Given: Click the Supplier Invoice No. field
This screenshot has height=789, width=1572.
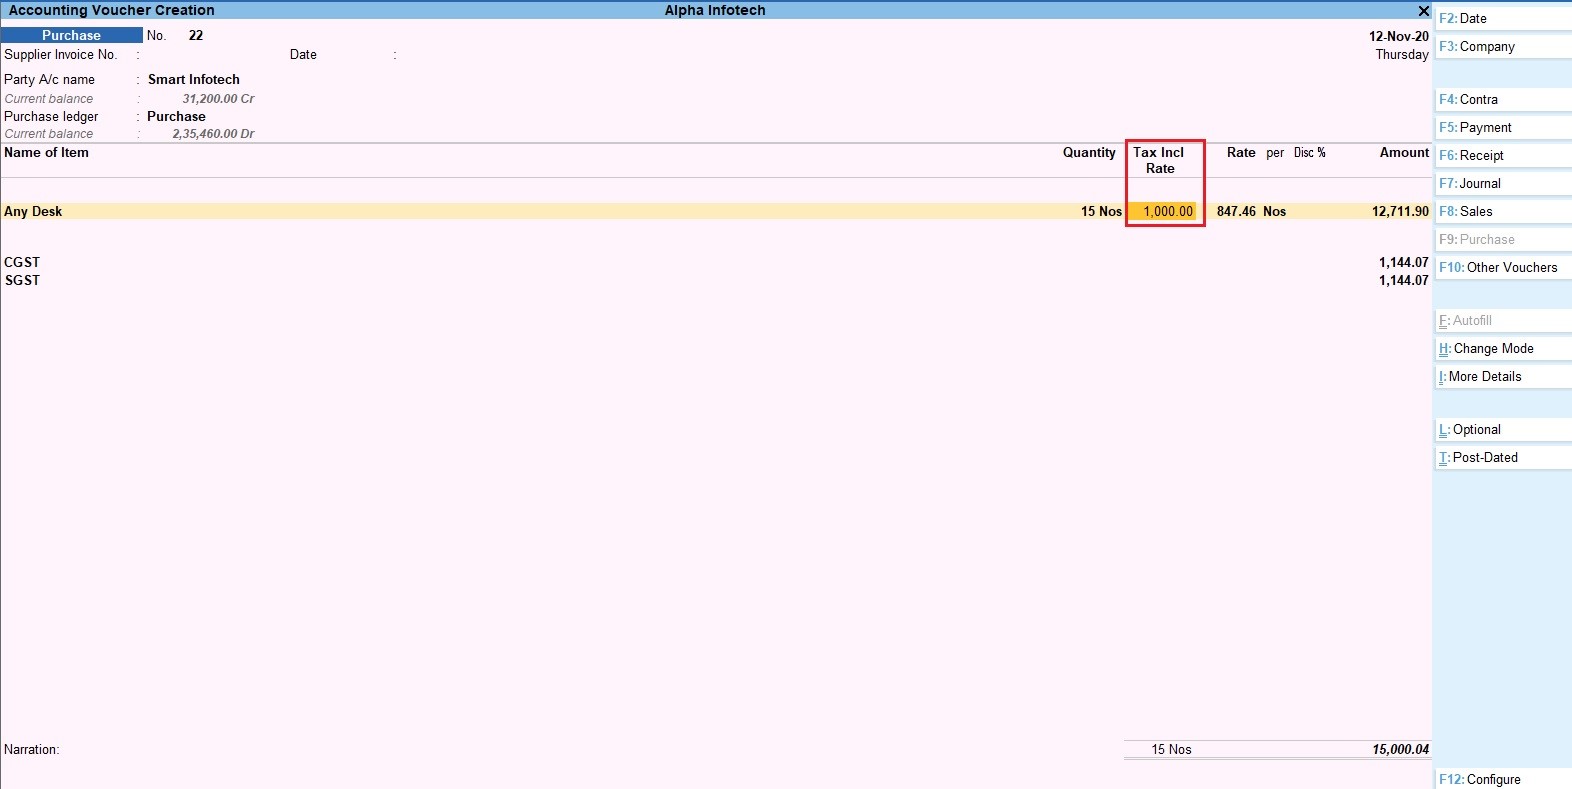Looking at the screenshot, I should tap(200, 55).
